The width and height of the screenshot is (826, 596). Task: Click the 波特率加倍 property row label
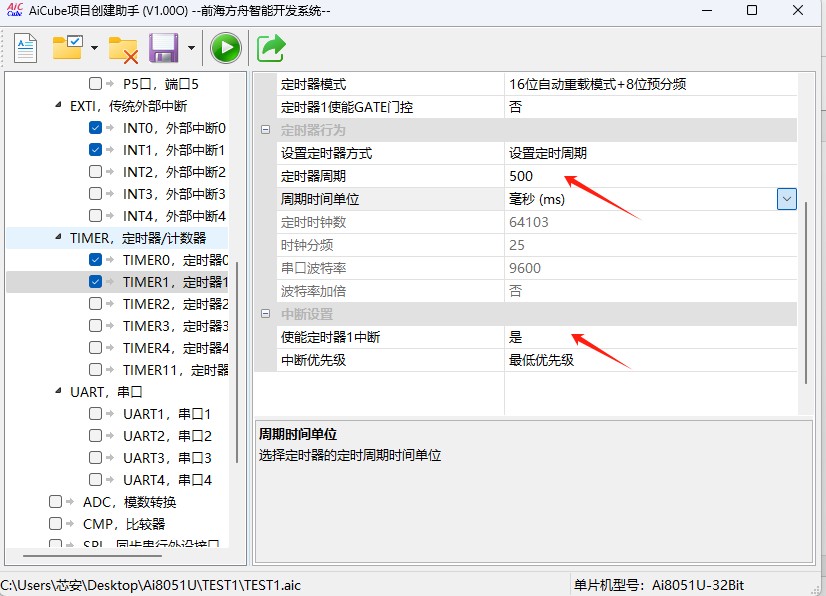coord(313,291)
